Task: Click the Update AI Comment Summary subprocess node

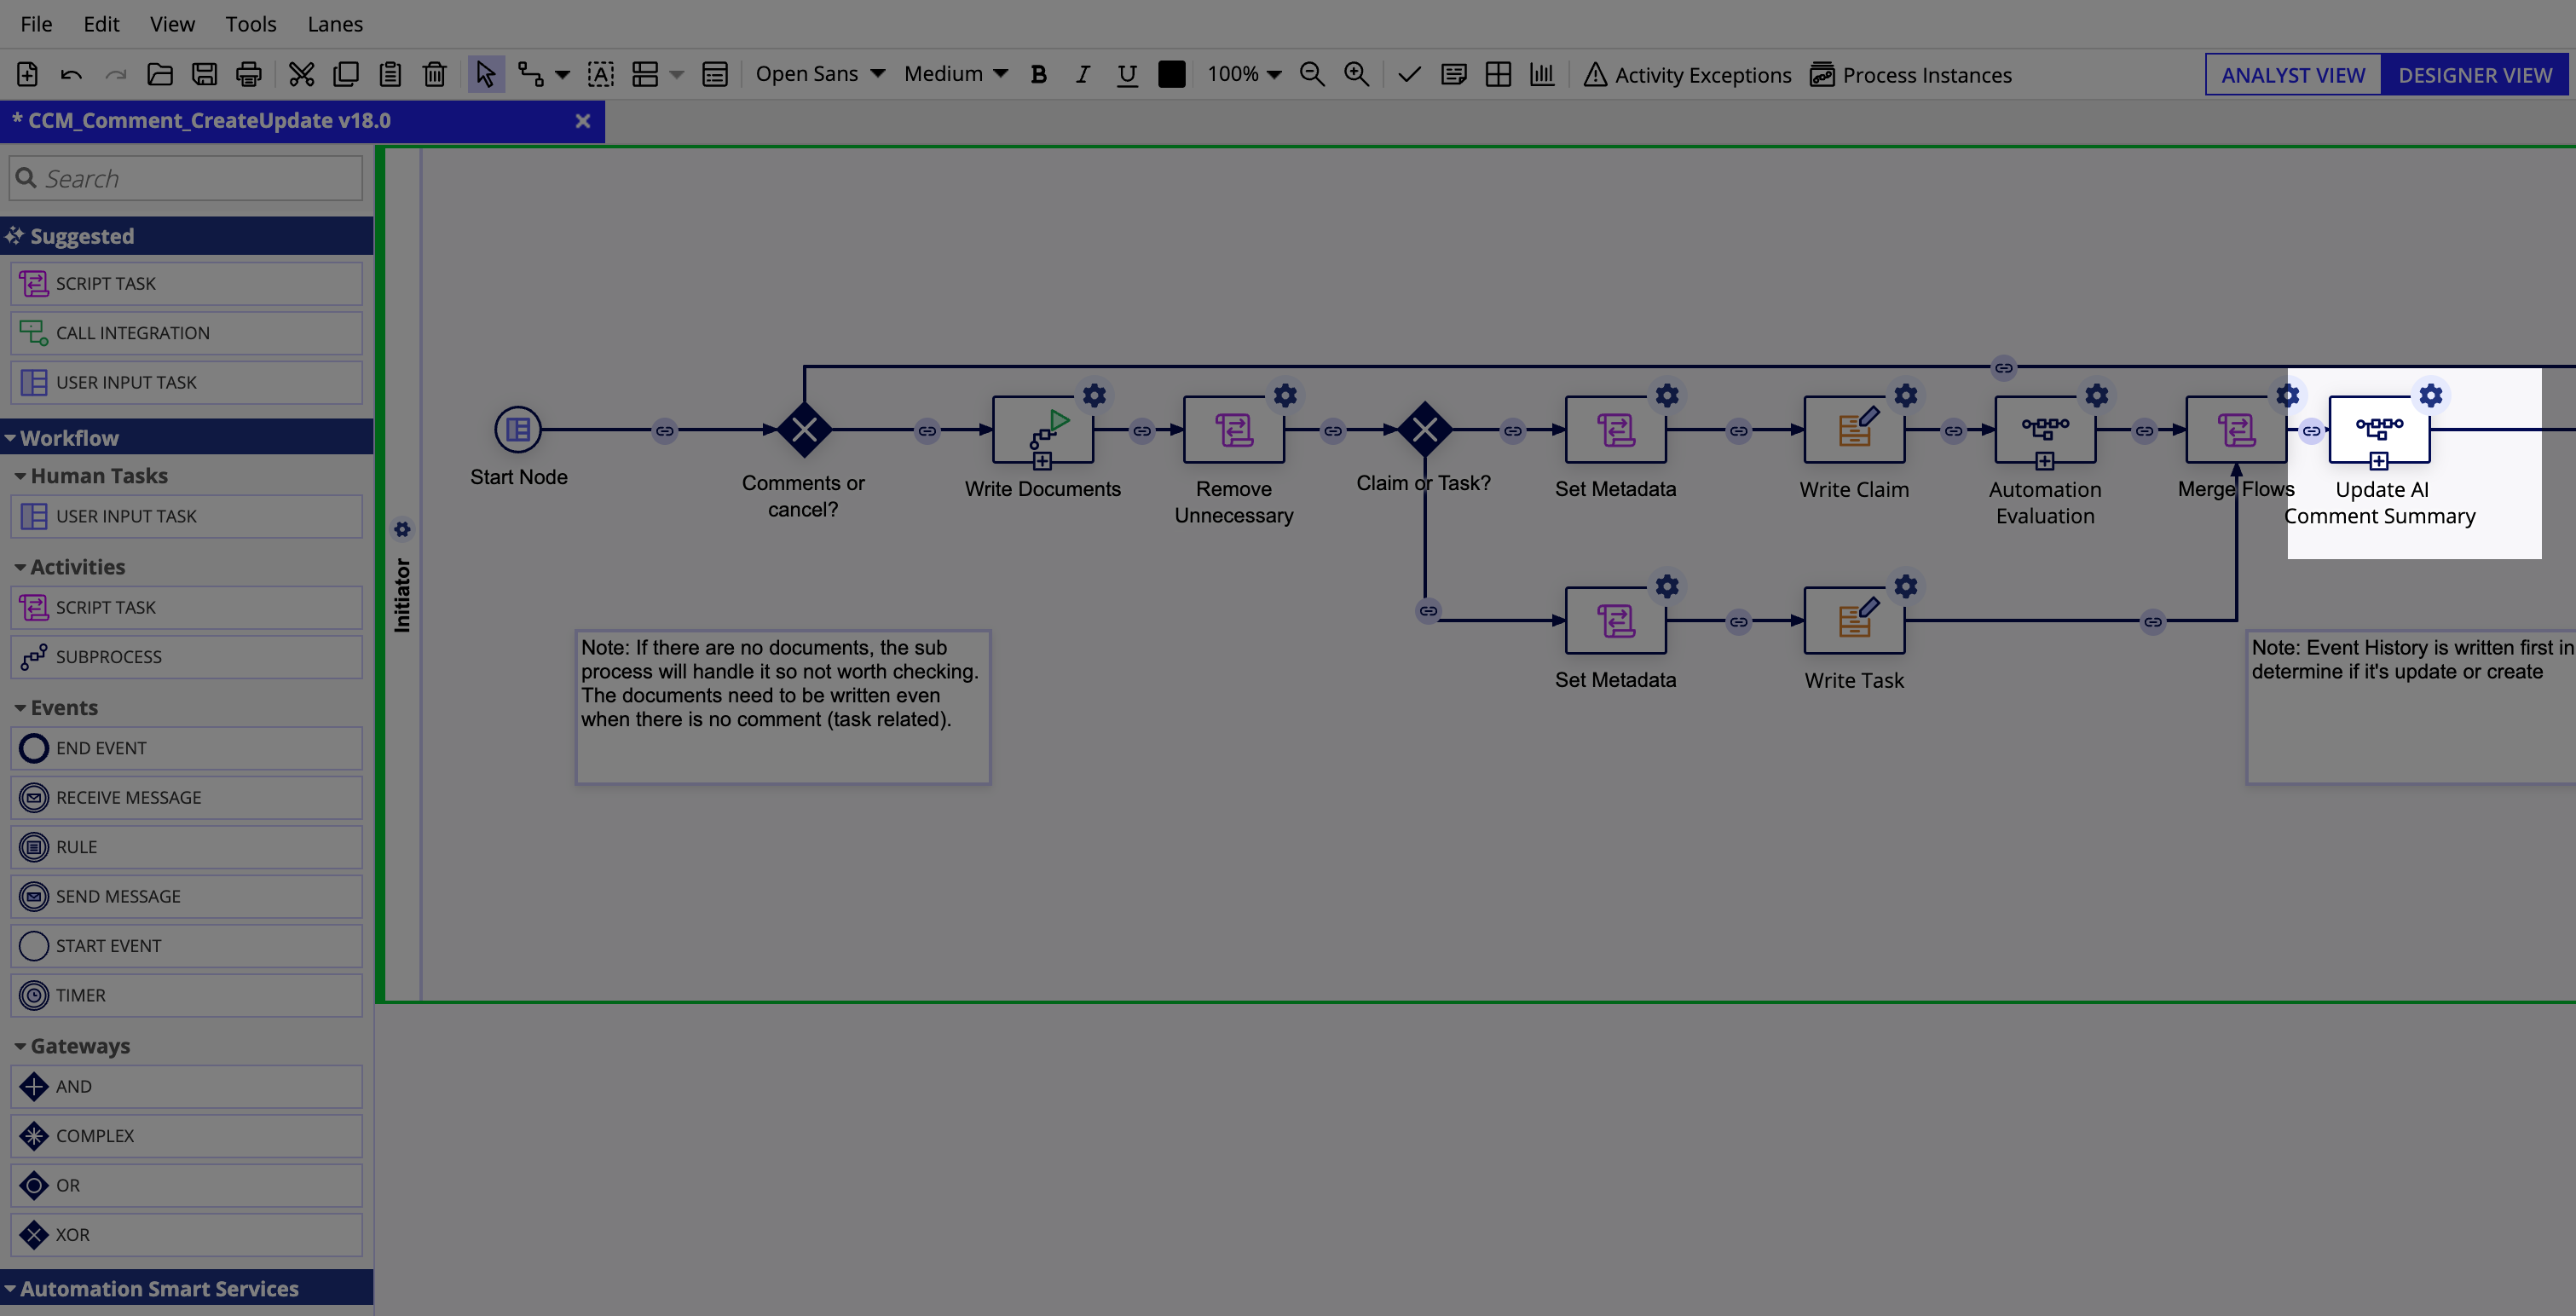Action: pos(2379,429)
